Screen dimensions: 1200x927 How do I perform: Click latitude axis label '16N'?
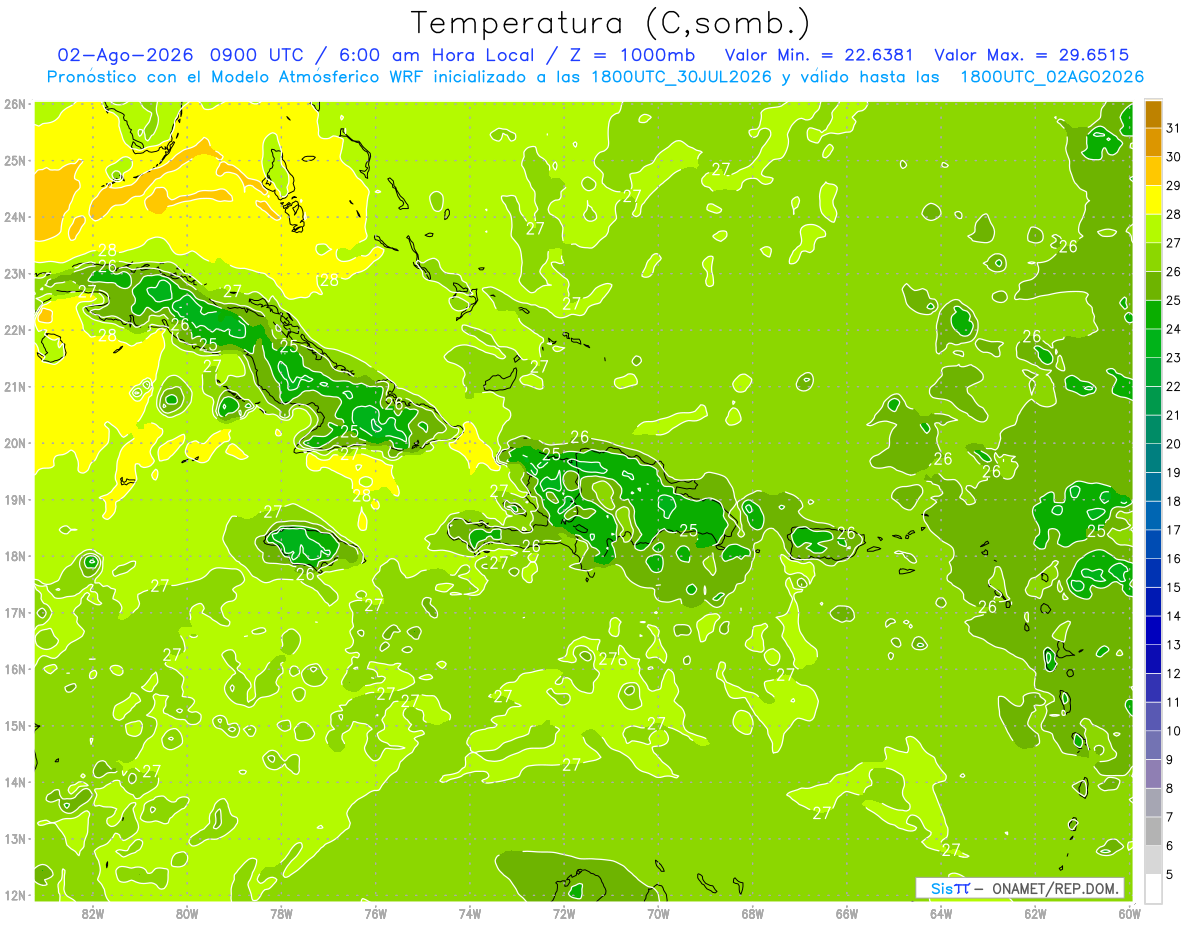coord(15,669)
